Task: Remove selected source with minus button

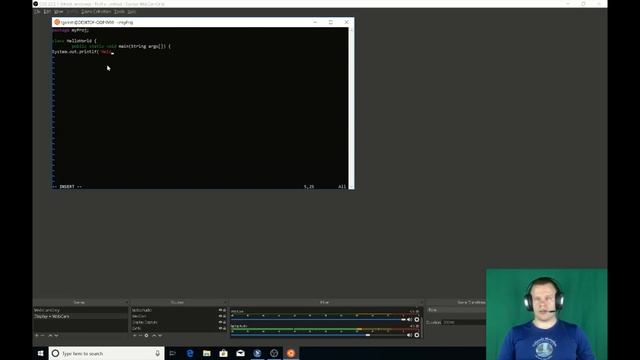Action: pyautogui.click(x=140, y=336)
